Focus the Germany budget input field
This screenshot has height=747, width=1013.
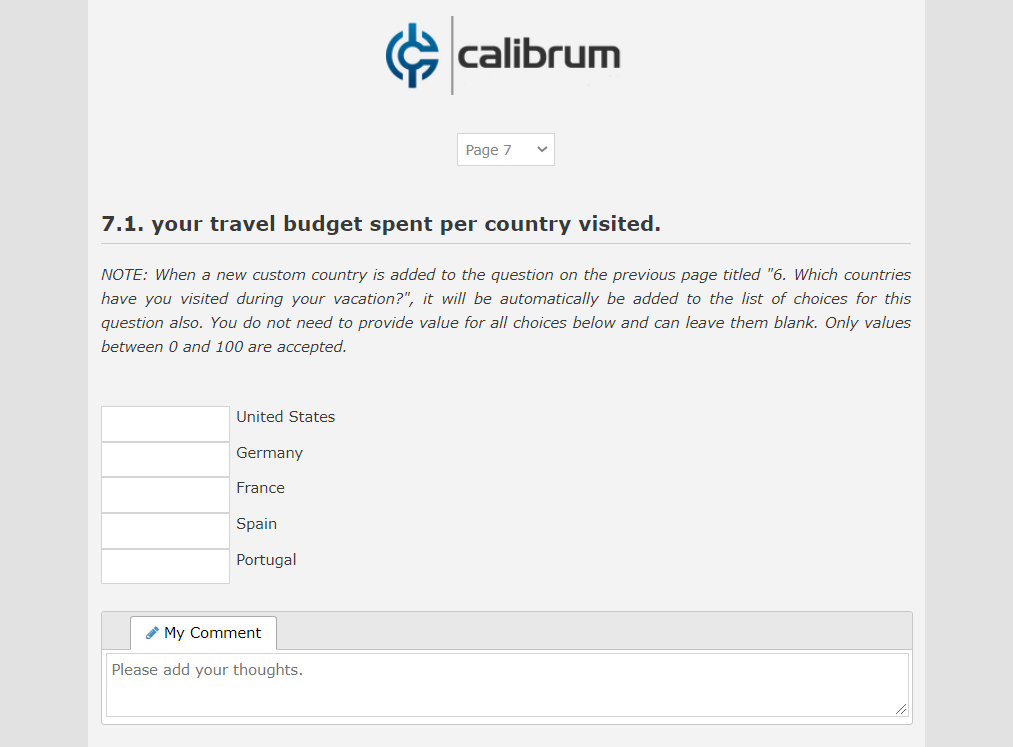tap(166, 460)
